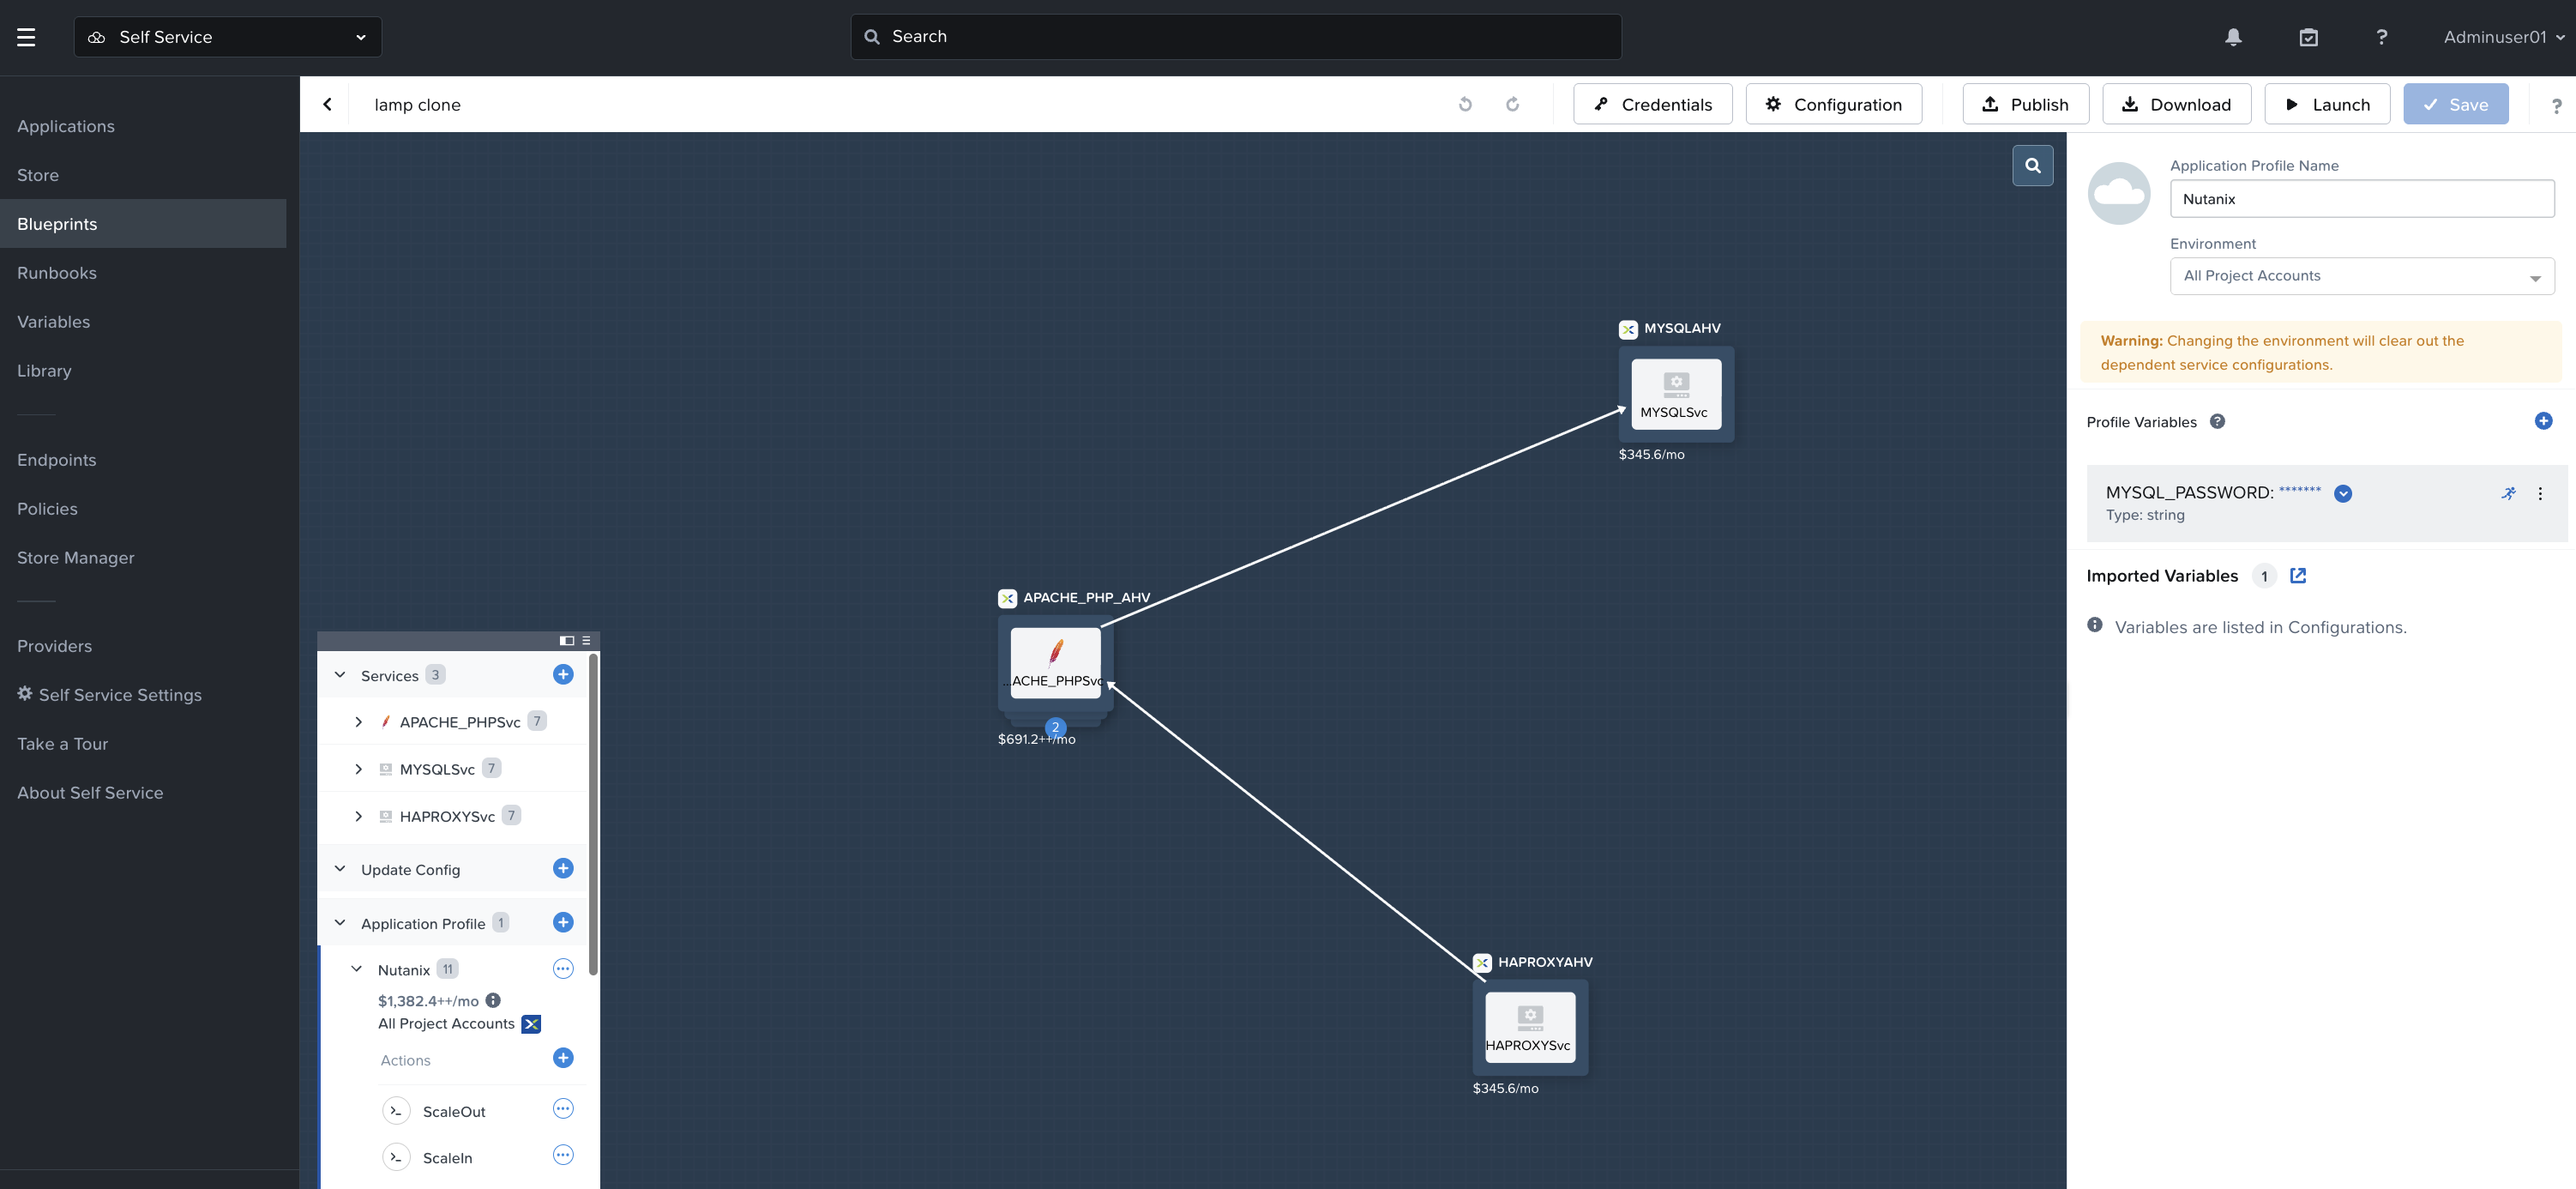Open the notifications bell
The height and width of the screenshot is (1189, 2576).
2233,37
